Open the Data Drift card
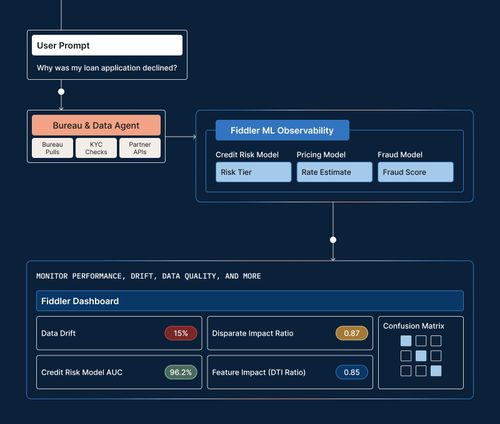500x424 pixels. (x=119, y=333)
